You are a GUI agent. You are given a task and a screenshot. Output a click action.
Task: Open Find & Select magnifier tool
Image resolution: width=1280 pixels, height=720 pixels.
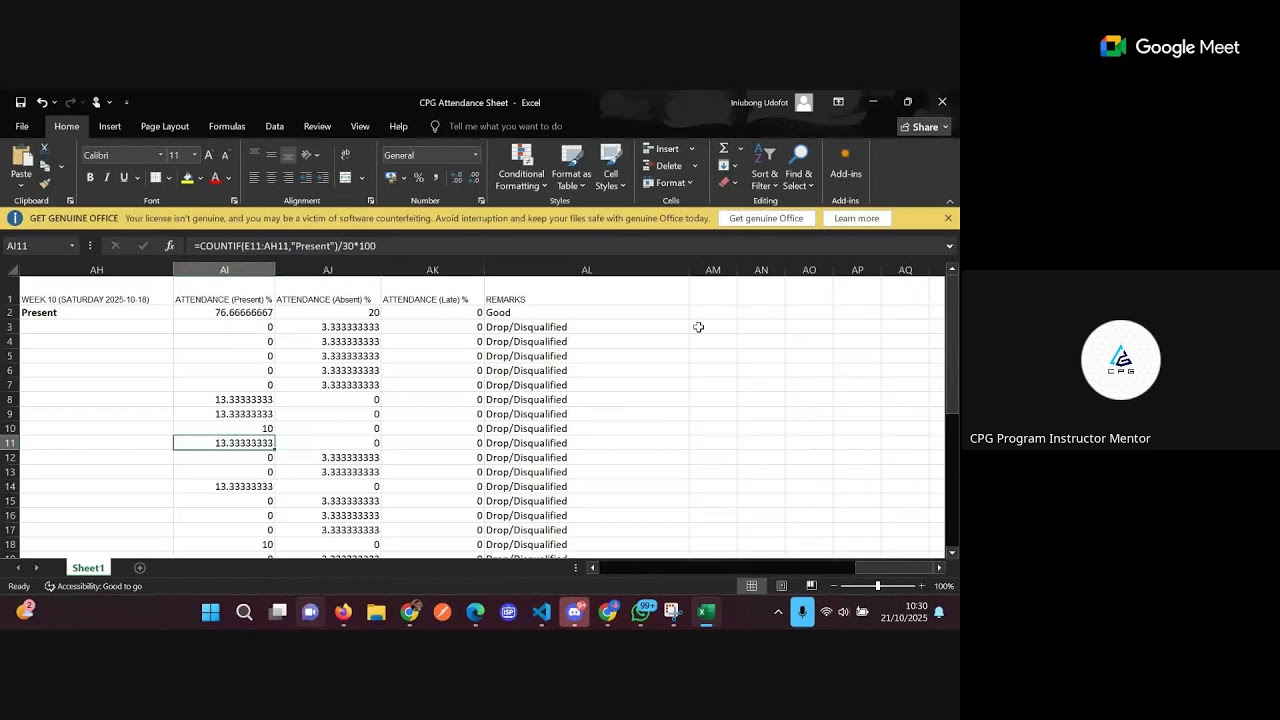[799, 167]
